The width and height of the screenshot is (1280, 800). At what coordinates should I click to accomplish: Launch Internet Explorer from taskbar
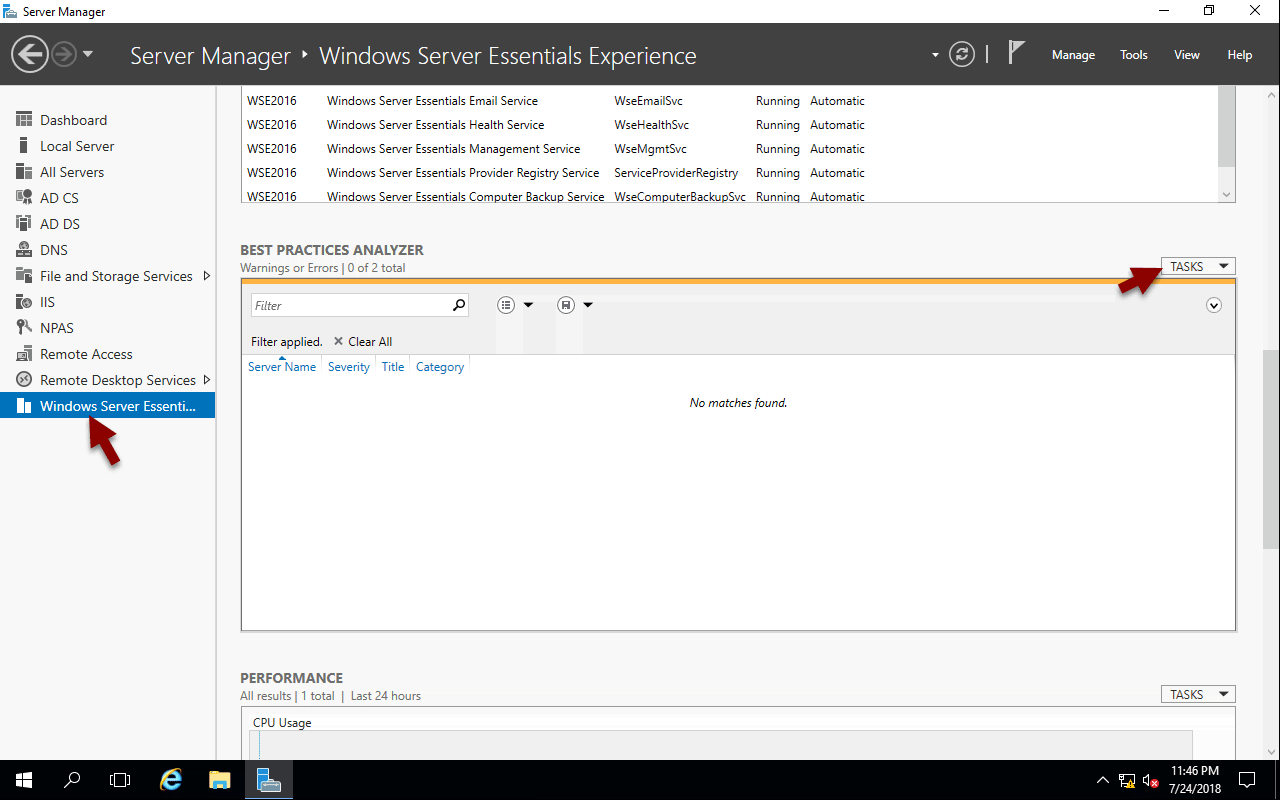pyautogui.click(x=172, y=780)
